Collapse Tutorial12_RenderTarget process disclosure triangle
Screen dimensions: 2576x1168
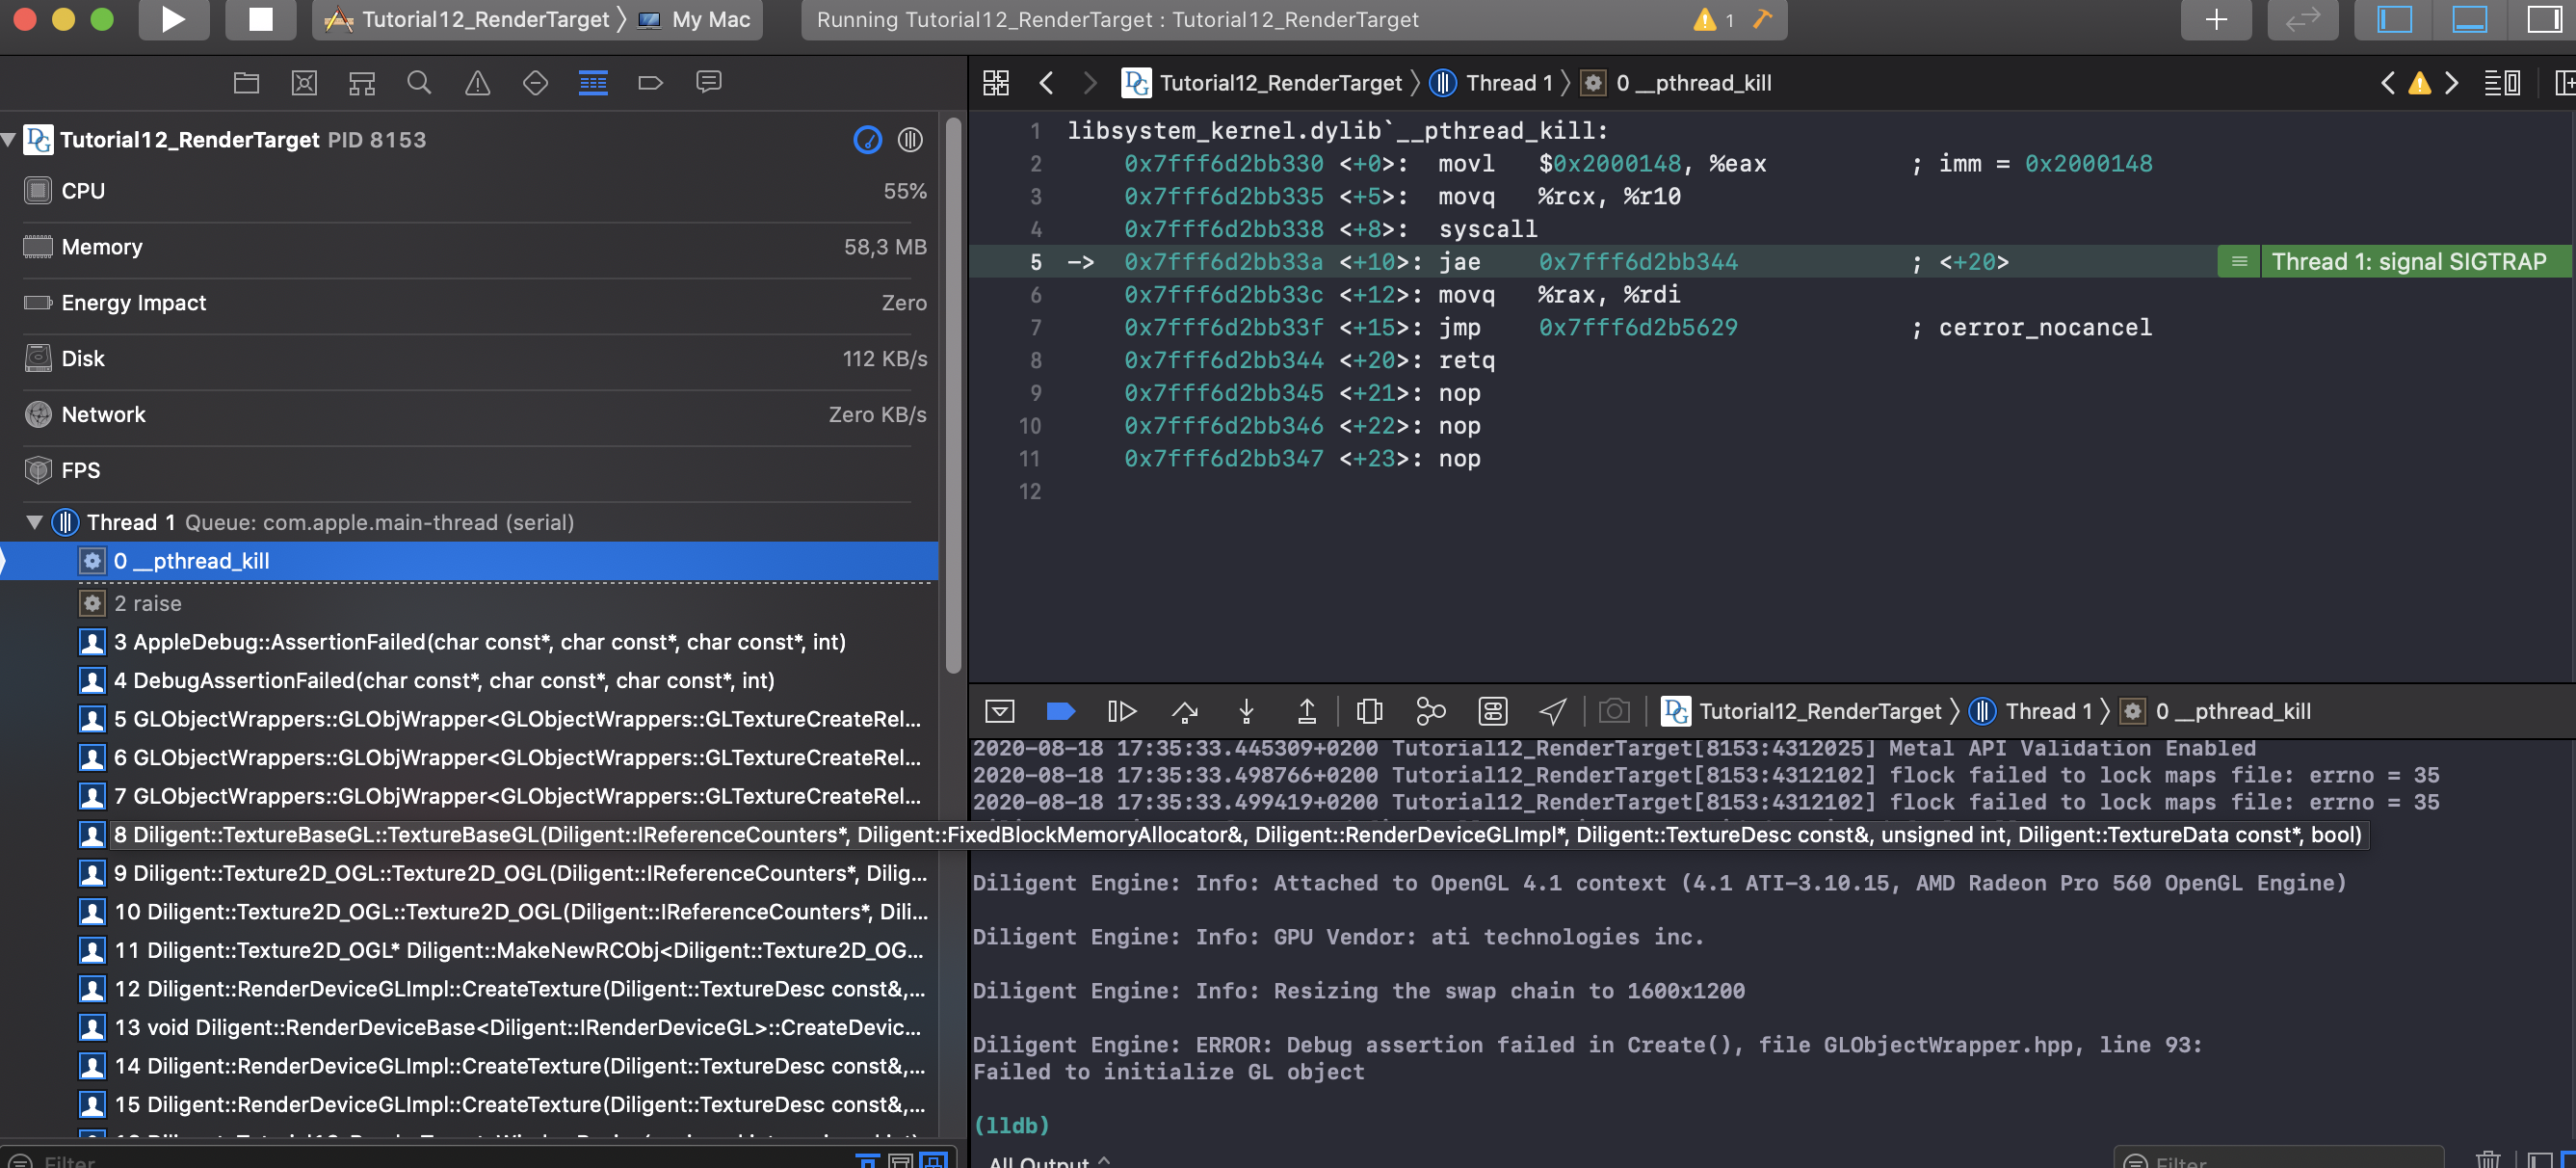(9, 140)
